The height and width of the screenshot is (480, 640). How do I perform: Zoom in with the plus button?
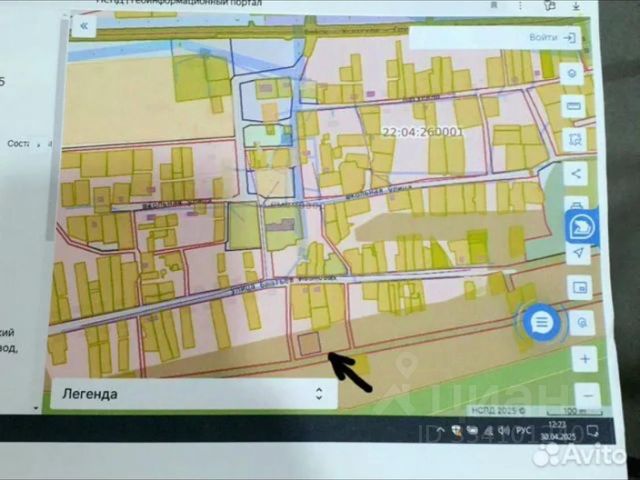(x=585, y=359)
